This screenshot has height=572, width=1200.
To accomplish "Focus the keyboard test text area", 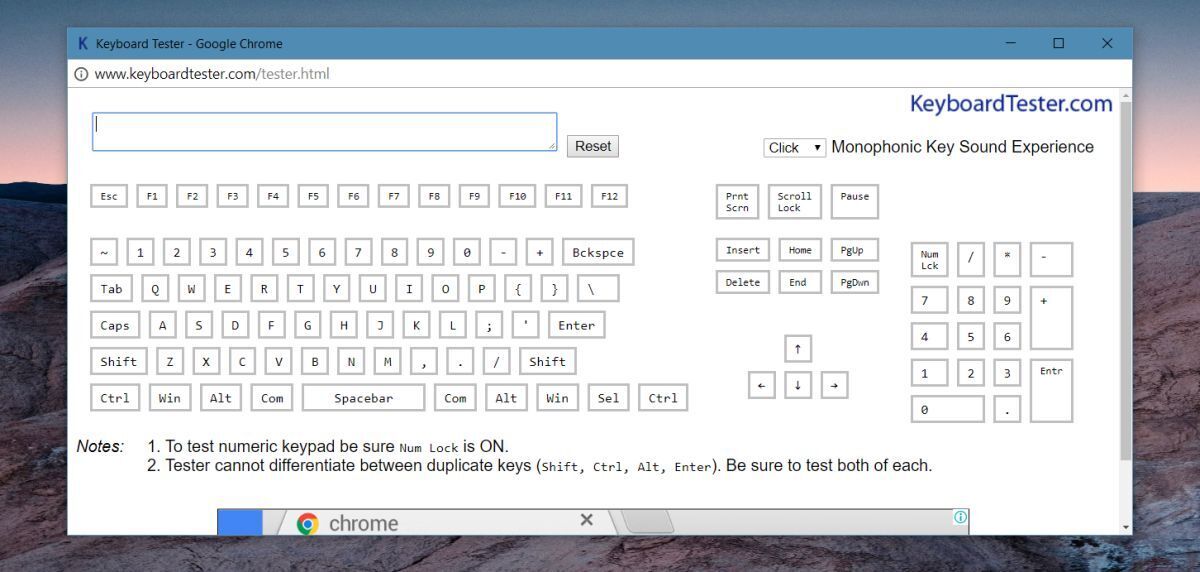I will (x=325, y=132).
